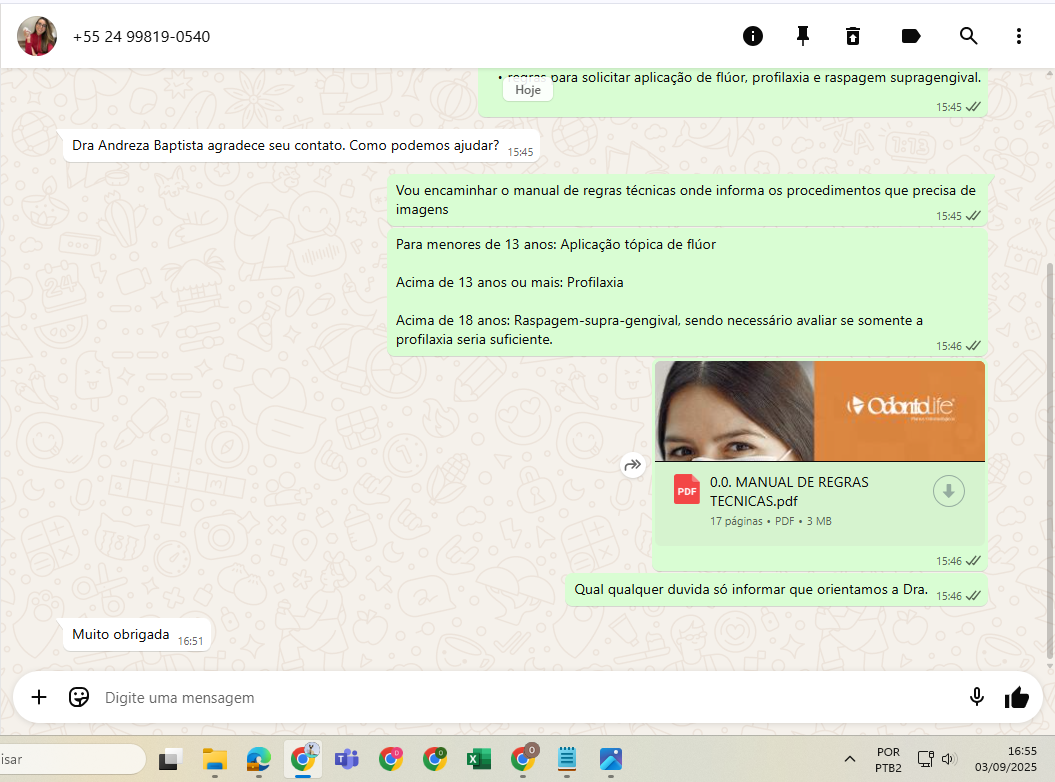Start voice recording with the microphone icon
Viewport: 1055px width, 782px height.
click(x=976, y=697)
